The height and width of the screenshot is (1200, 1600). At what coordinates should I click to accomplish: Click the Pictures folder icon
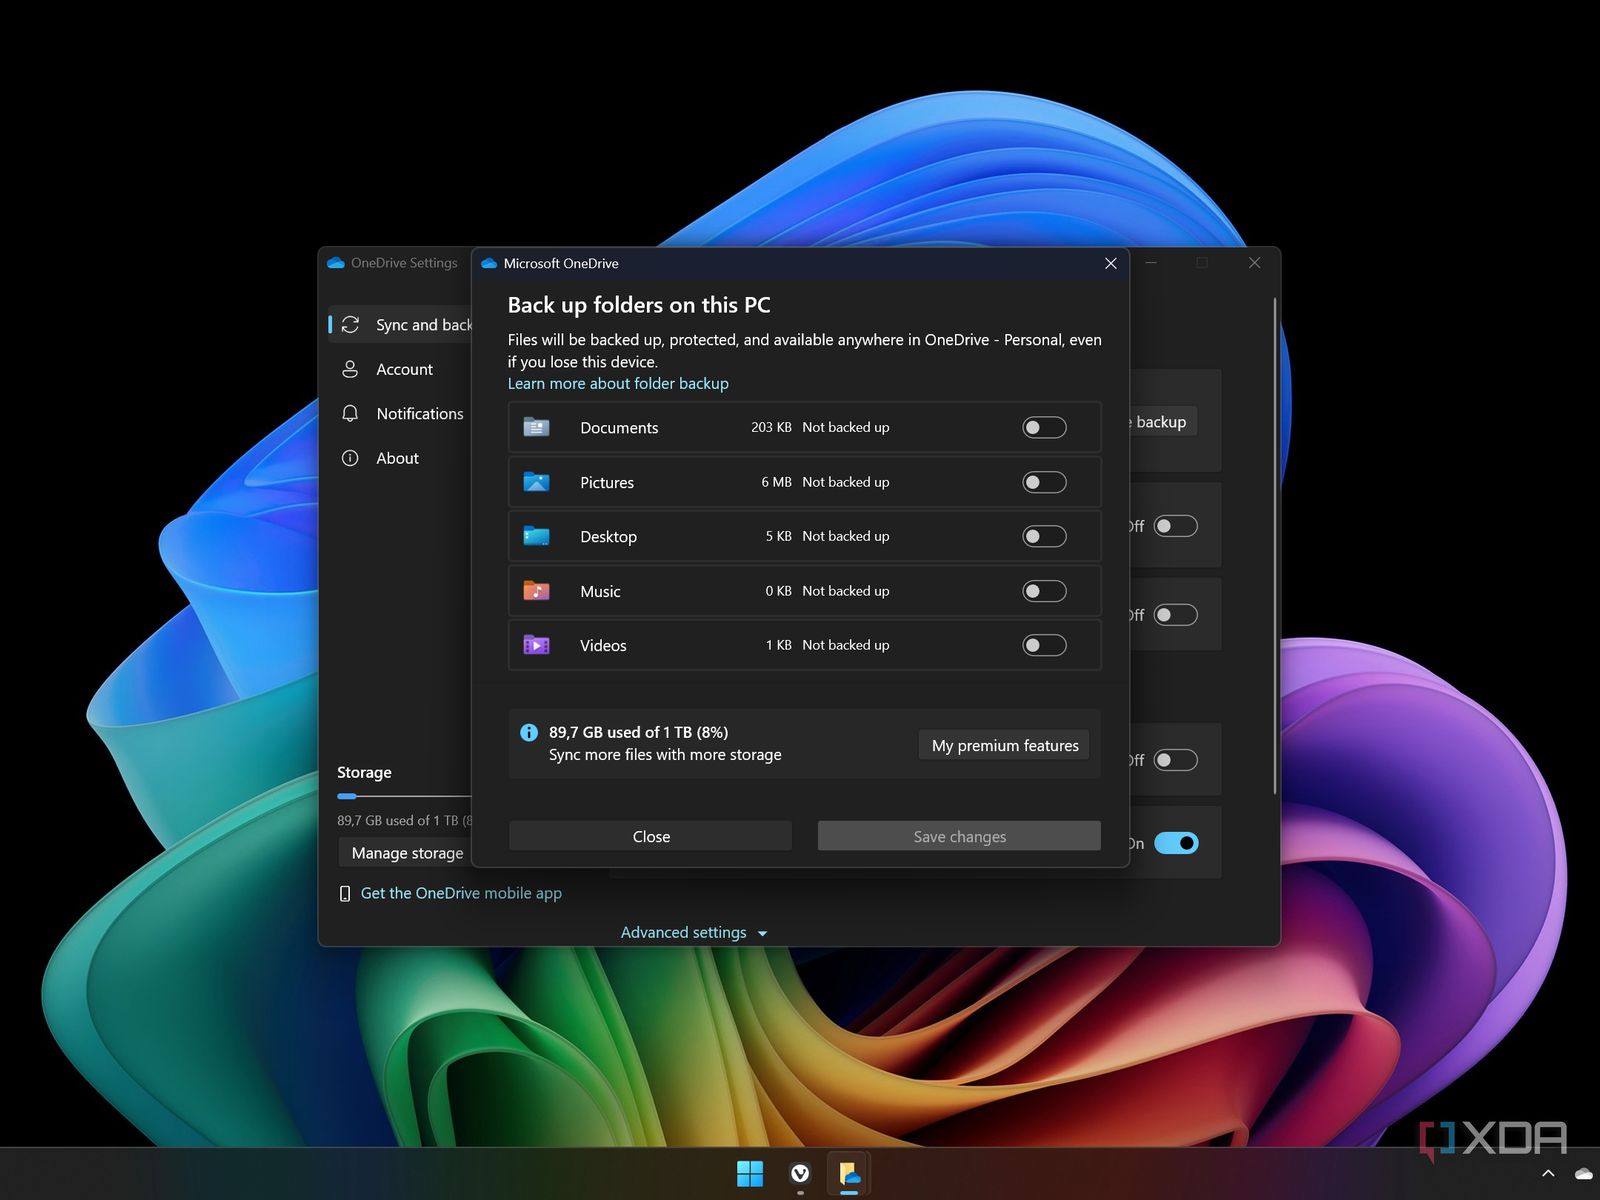(x=536, y=482)
